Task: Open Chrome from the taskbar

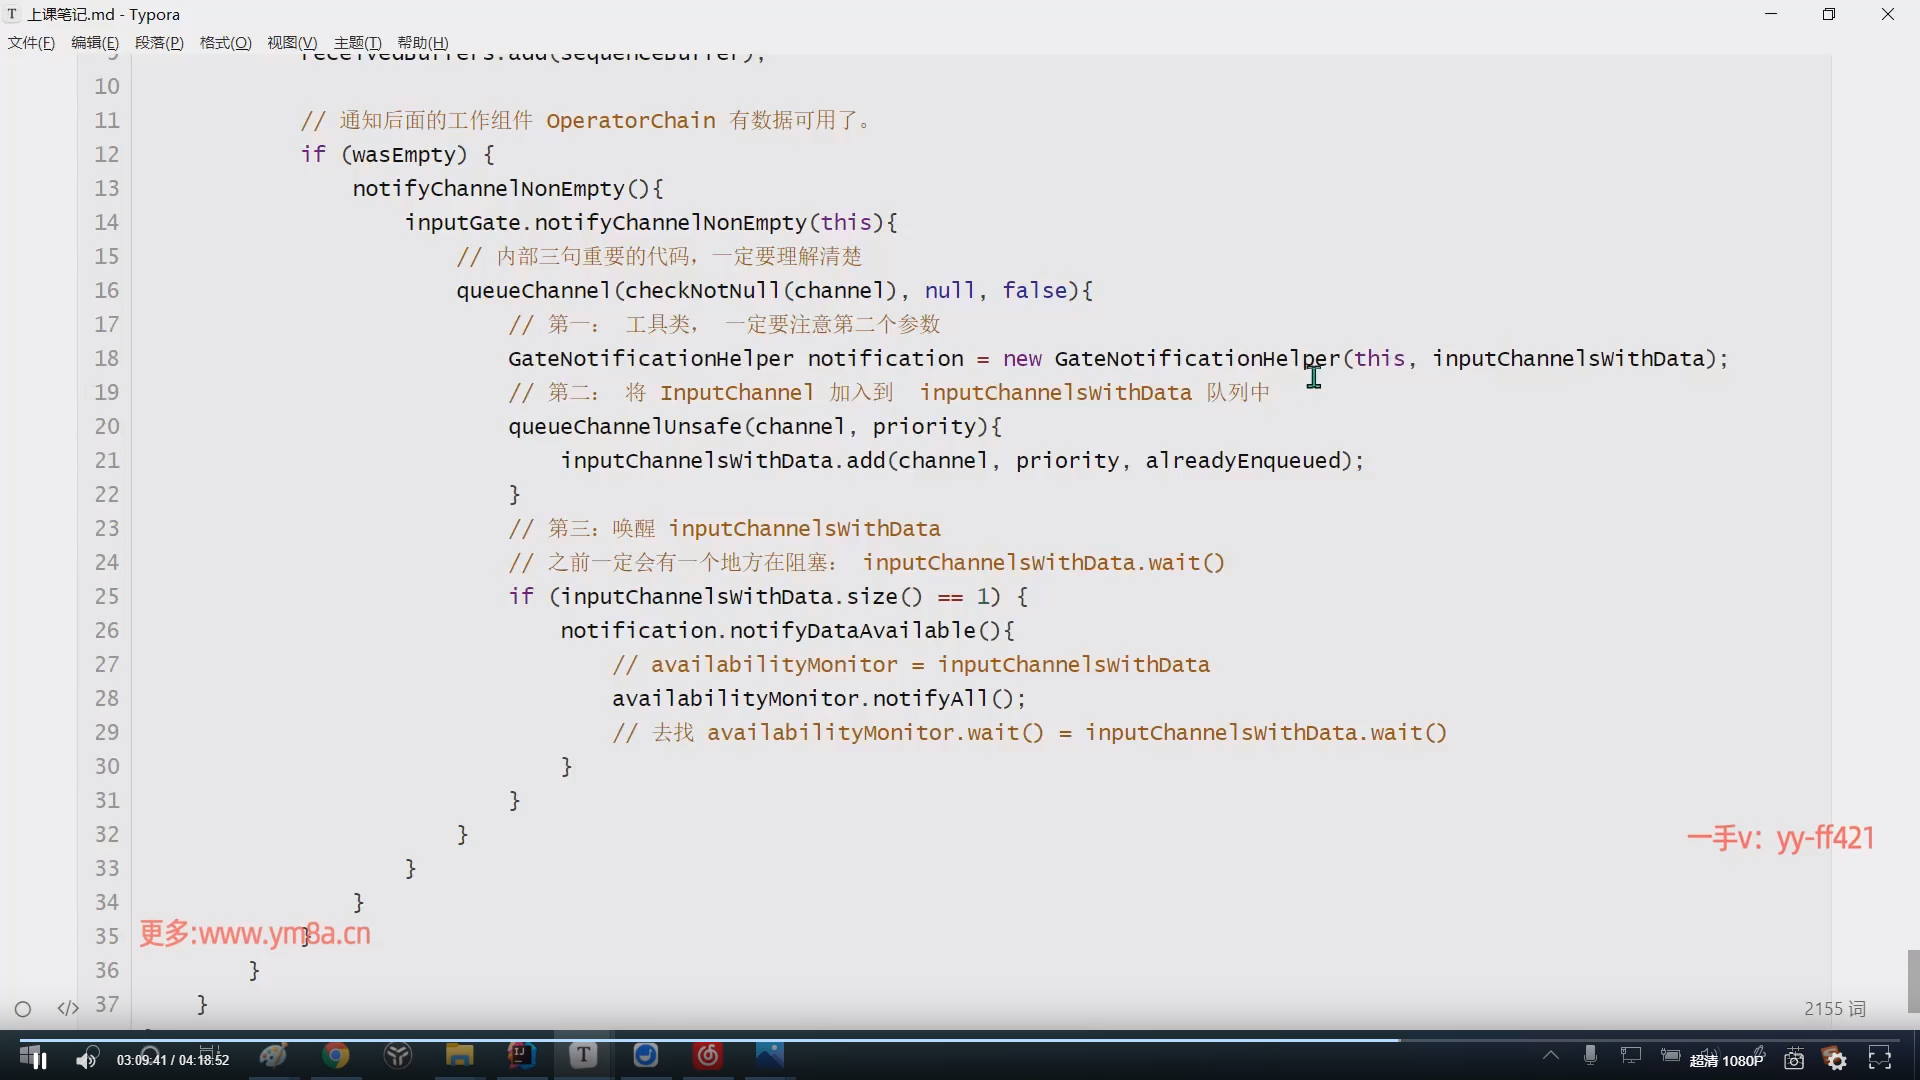Action: click(336, 1055)
